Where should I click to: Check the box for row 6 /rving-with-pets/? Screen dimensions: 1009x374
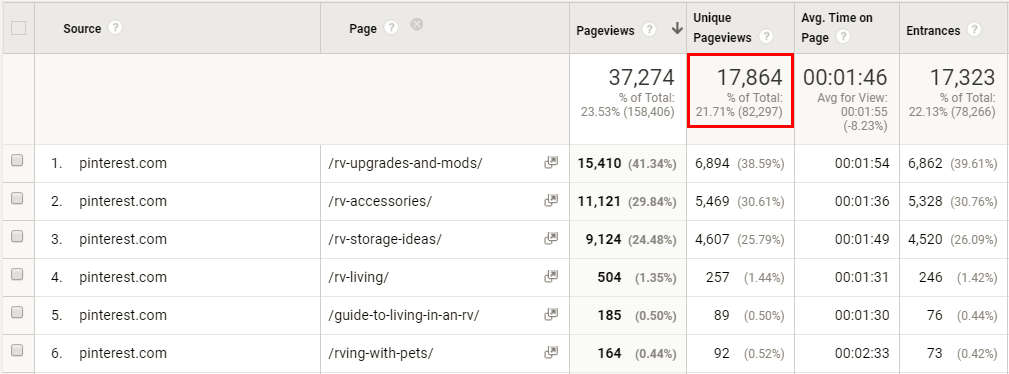tap(17, 351)
